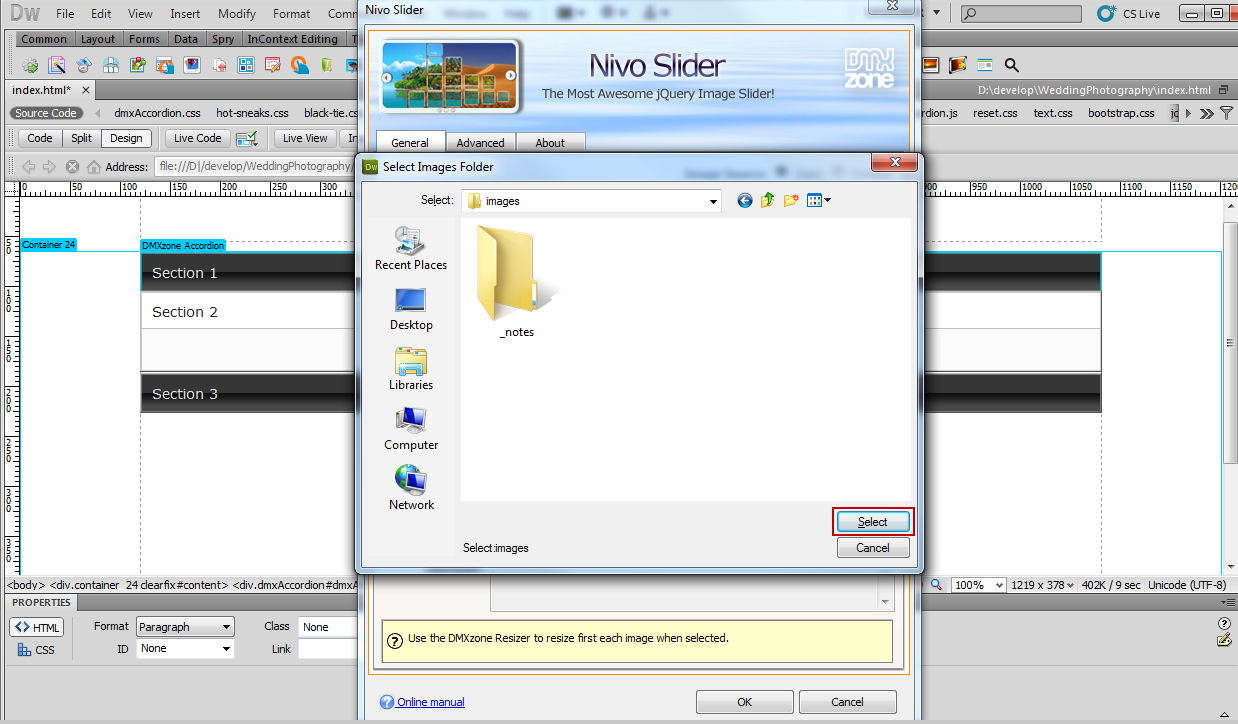The image size is (1238, 724).
Task: Open the Format Paragraph dropdown
Action: point(185,627)
